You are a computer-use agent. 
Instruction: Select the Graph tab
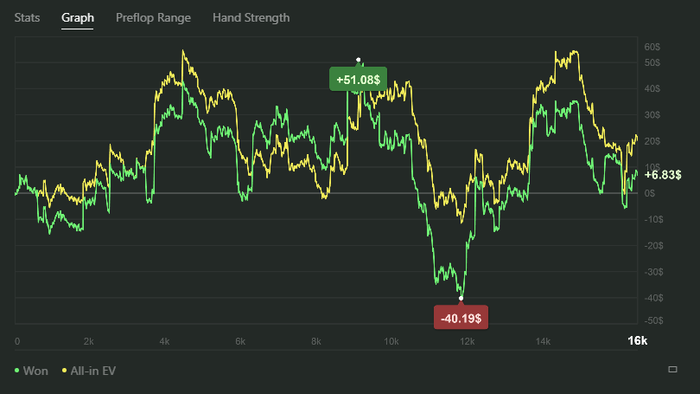78,18
